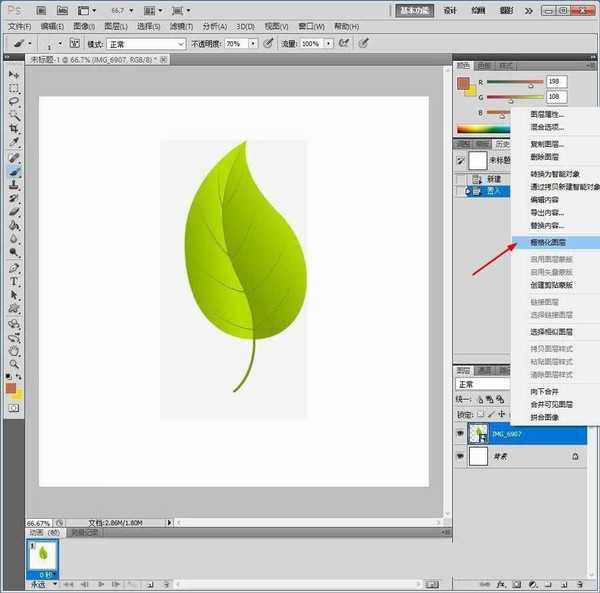Choose 栅格化图层 from the context menu
Viewport: 600px width, 593px height.
pyautogui.click(x=548, y=242)
